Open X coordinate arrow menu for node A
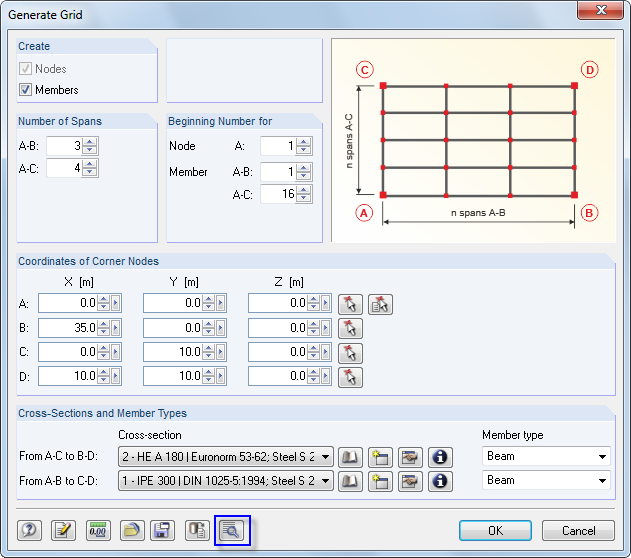Screen dimensions: 631x558 [115, 303]
